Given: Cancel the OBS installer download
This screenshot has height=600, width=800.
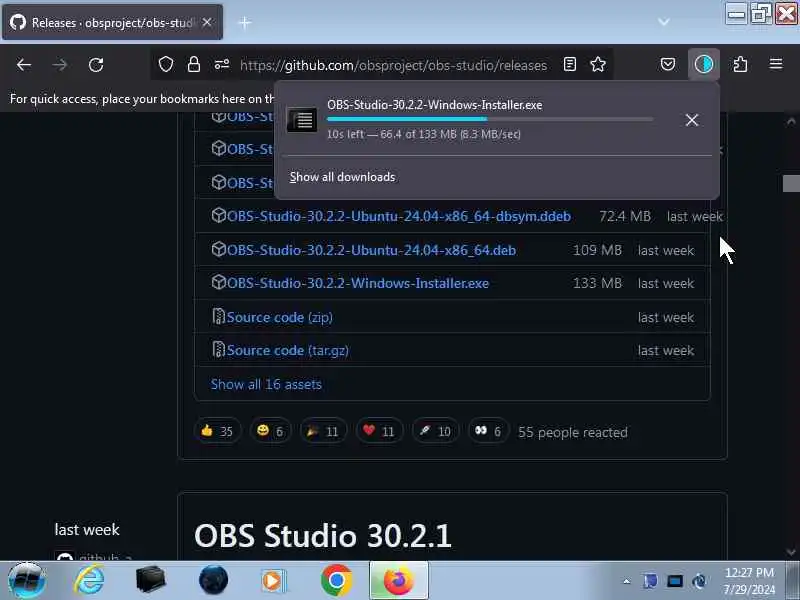Looking at the screenshot, I should 692,120.
